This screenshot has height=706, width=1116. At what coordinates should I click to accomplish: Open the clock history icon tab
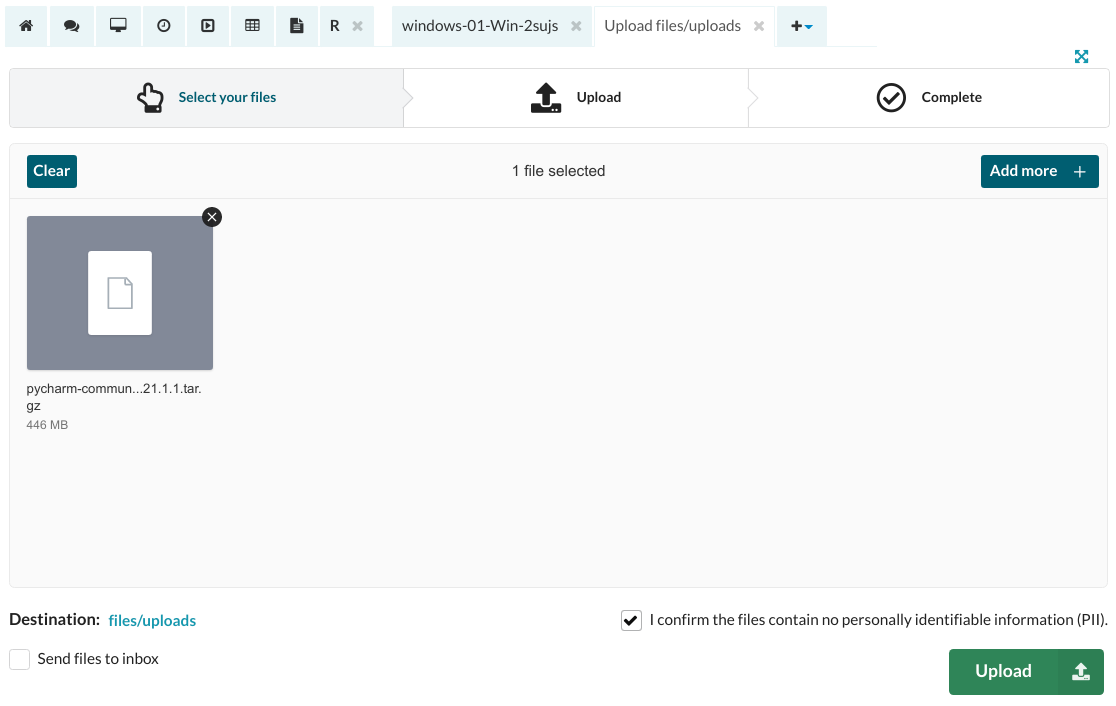pos(163,26)
